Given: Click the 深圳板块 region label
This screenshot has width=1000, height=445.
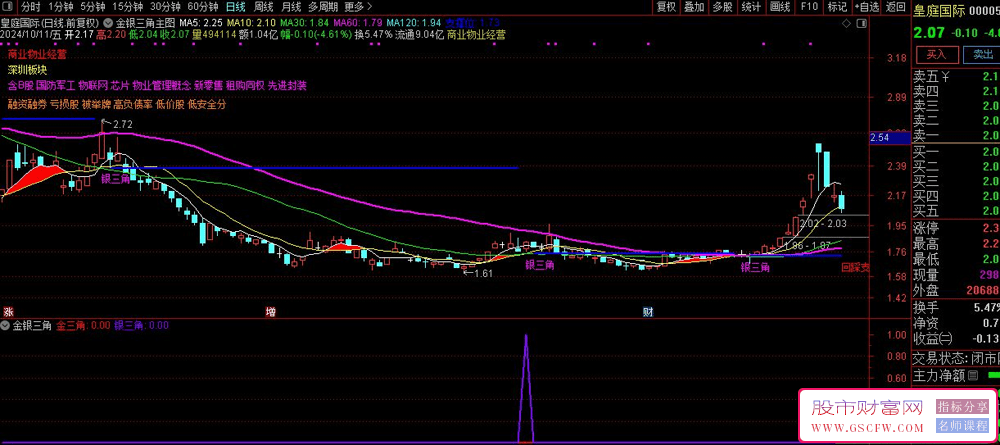Looking at the screenshot, I should pos(27,70).
